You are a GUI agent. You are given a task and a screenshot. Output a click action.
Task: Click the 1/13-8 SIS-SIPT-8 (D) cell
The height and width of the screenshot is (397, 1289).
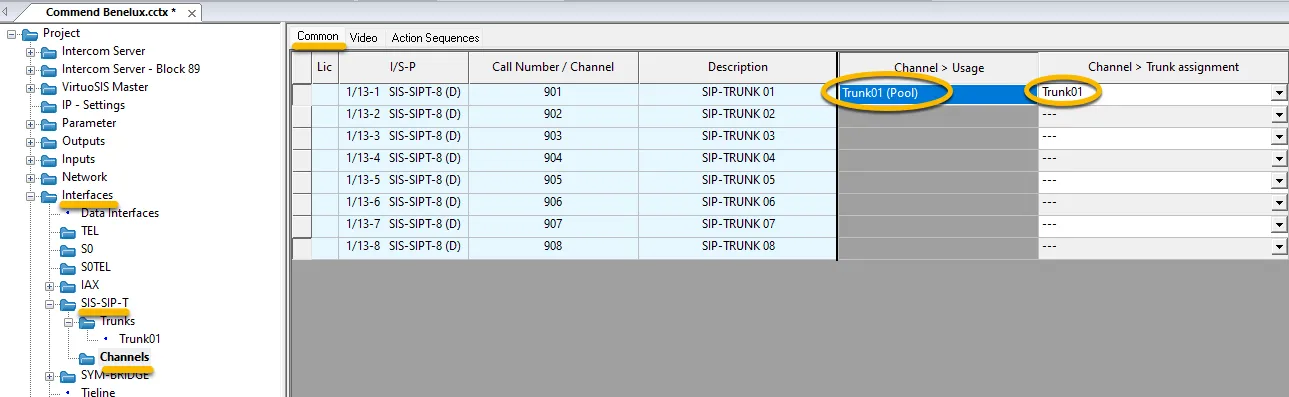tap(403, 247)
